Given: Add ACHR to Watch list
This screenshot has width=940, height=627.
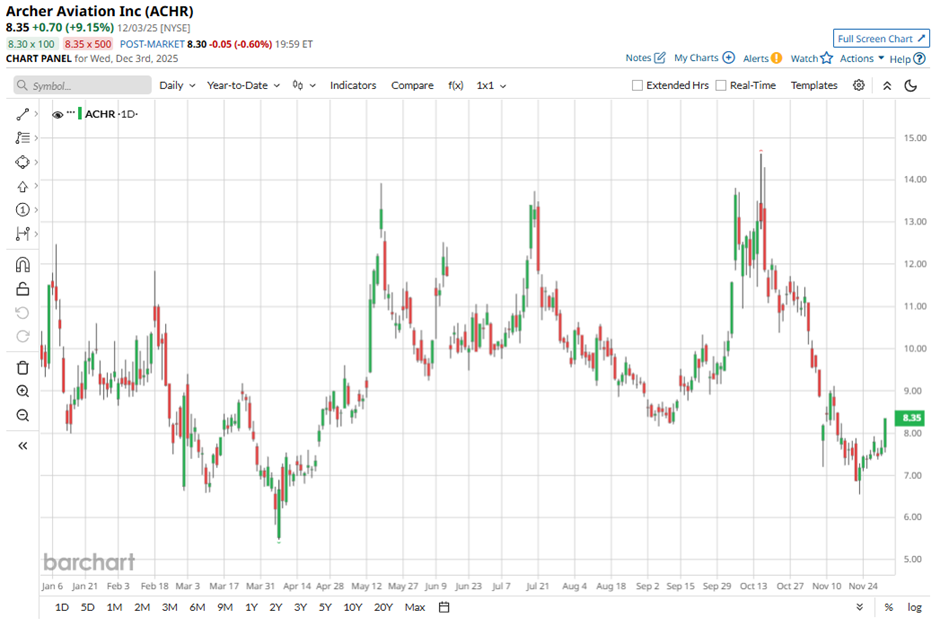Looking at the screenshot, I should pyautogui.click(x=804, y=58).
